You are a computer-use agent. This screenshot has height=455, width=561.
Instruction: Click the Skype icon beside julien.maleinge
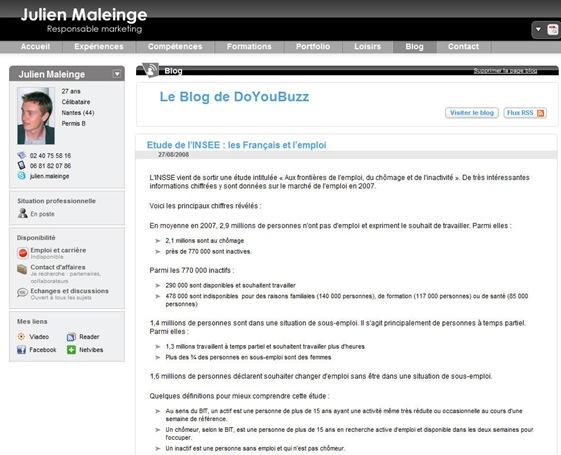click(21, 176)
